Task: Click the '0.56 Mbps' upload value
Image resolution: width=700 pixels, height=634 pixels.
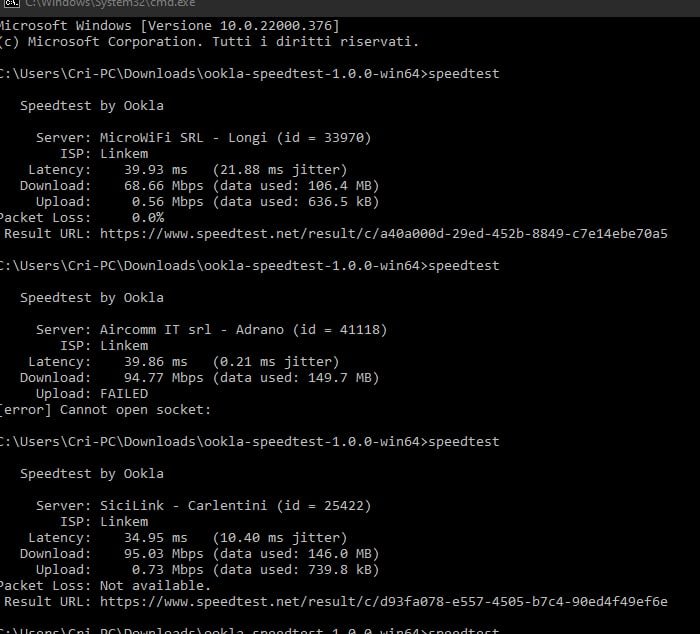Action: pyautogui.click(x=167, y=202)
